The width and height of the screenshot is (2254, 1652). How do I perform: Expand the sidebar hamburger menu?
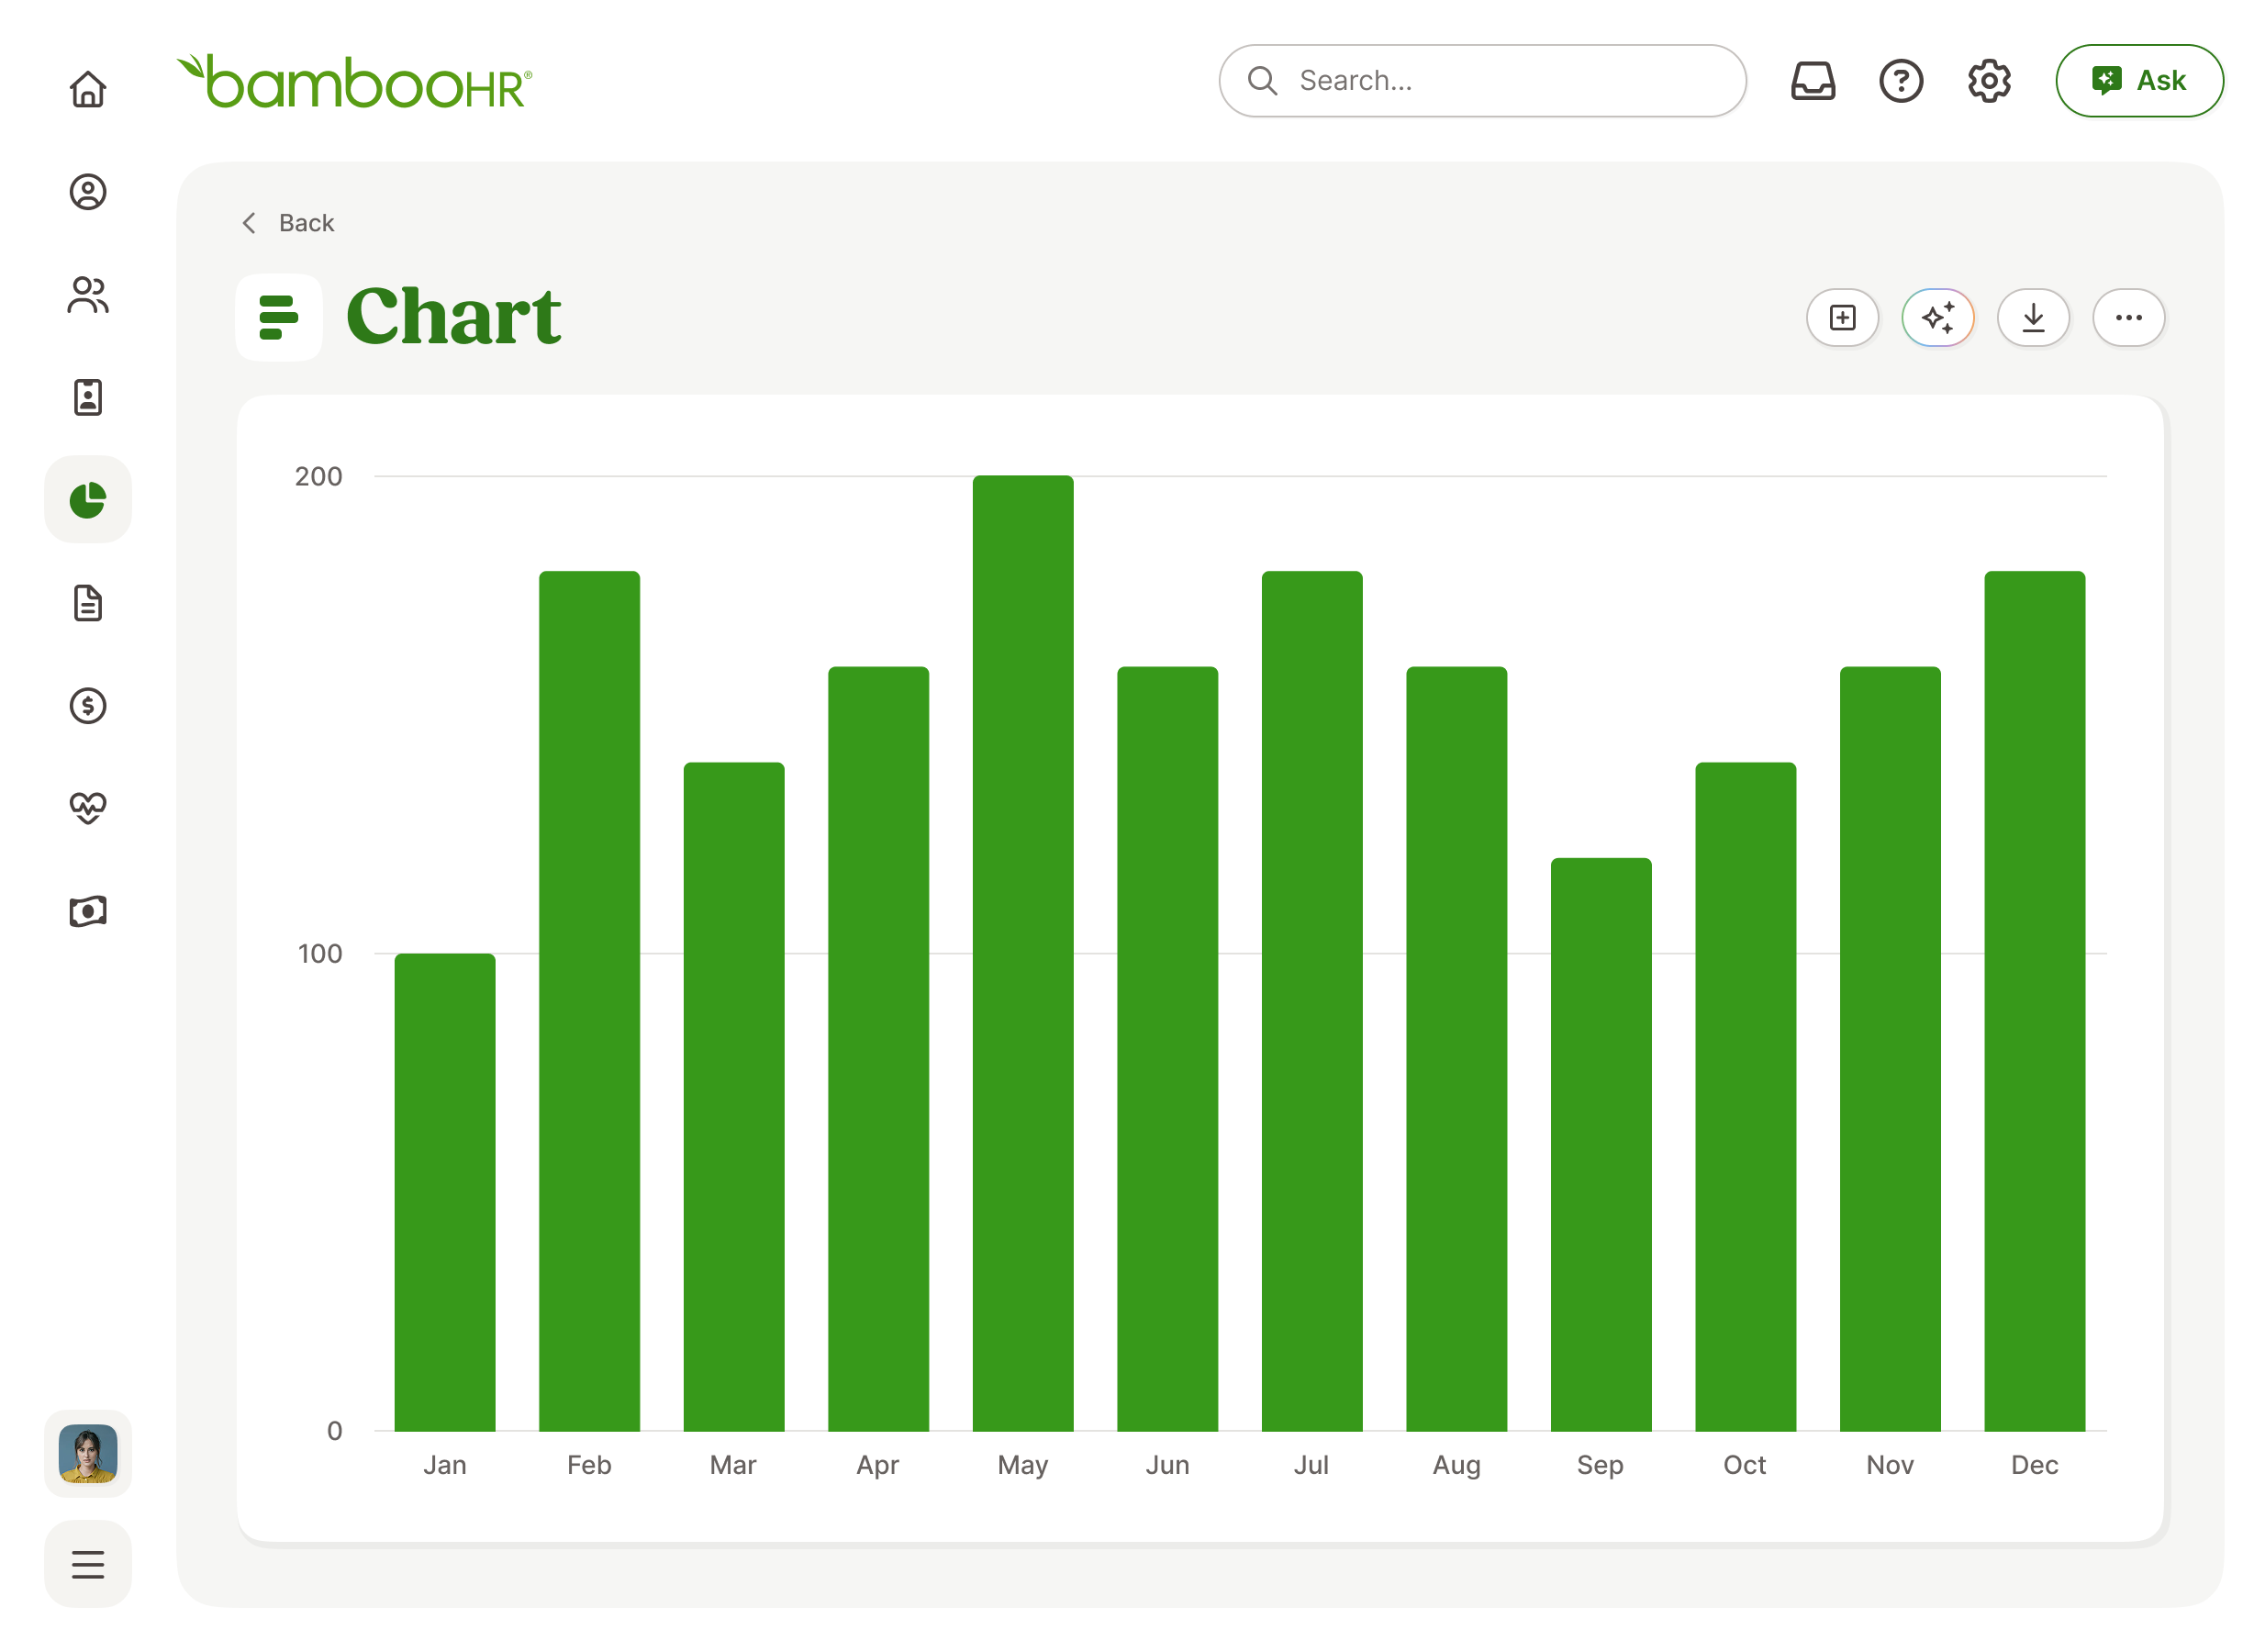point(88,1565)
